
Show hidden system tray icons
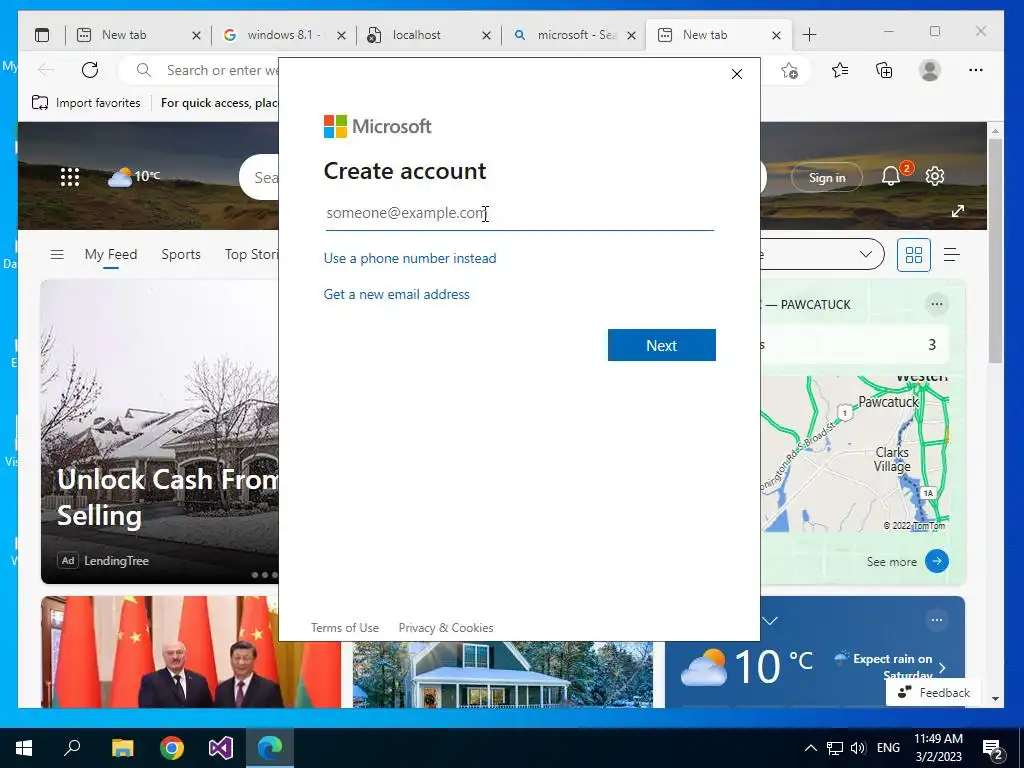810,748
